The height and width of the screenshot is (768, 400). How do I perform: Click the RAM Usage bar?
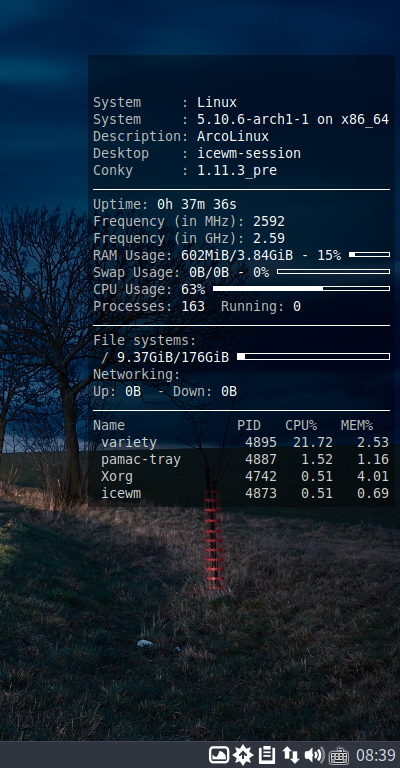tap(369, 255)
